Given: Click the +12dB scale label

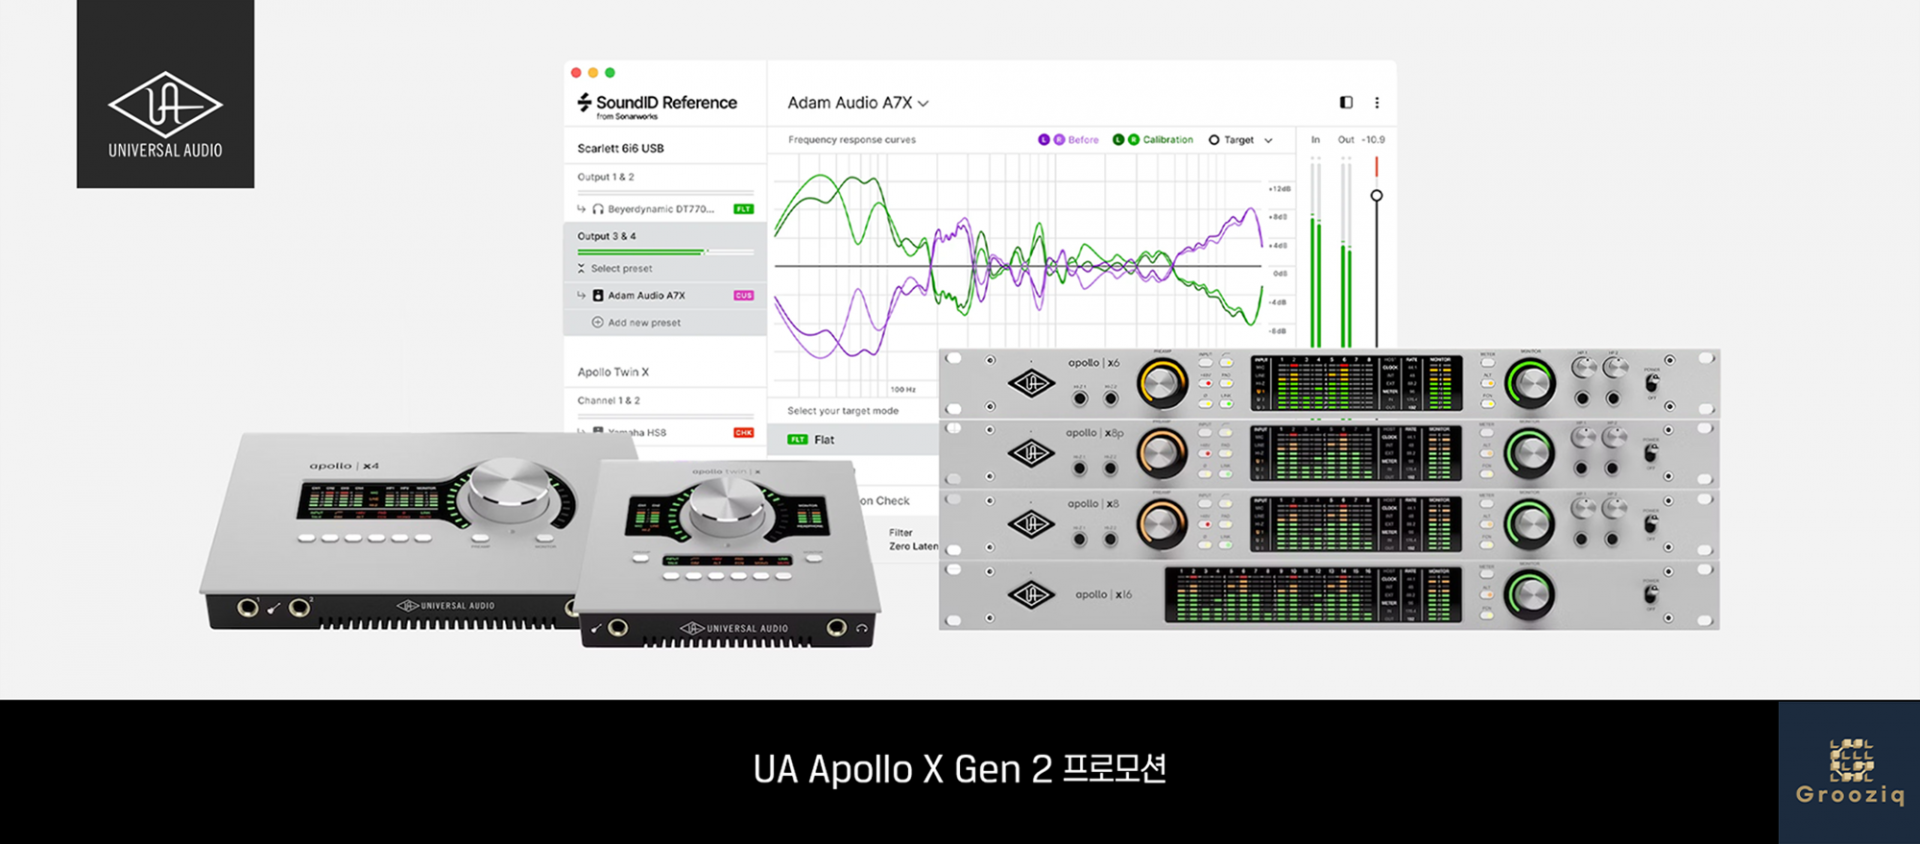Looking at the screenshot, I should [1280, 188].
